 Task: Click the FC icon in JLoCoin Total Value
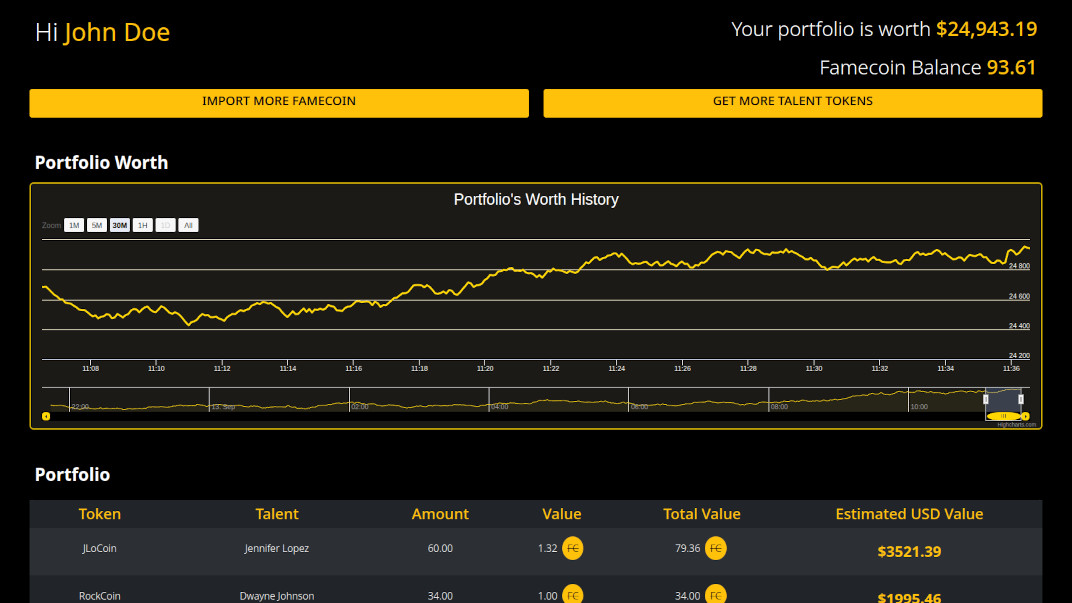click(716, 548)
